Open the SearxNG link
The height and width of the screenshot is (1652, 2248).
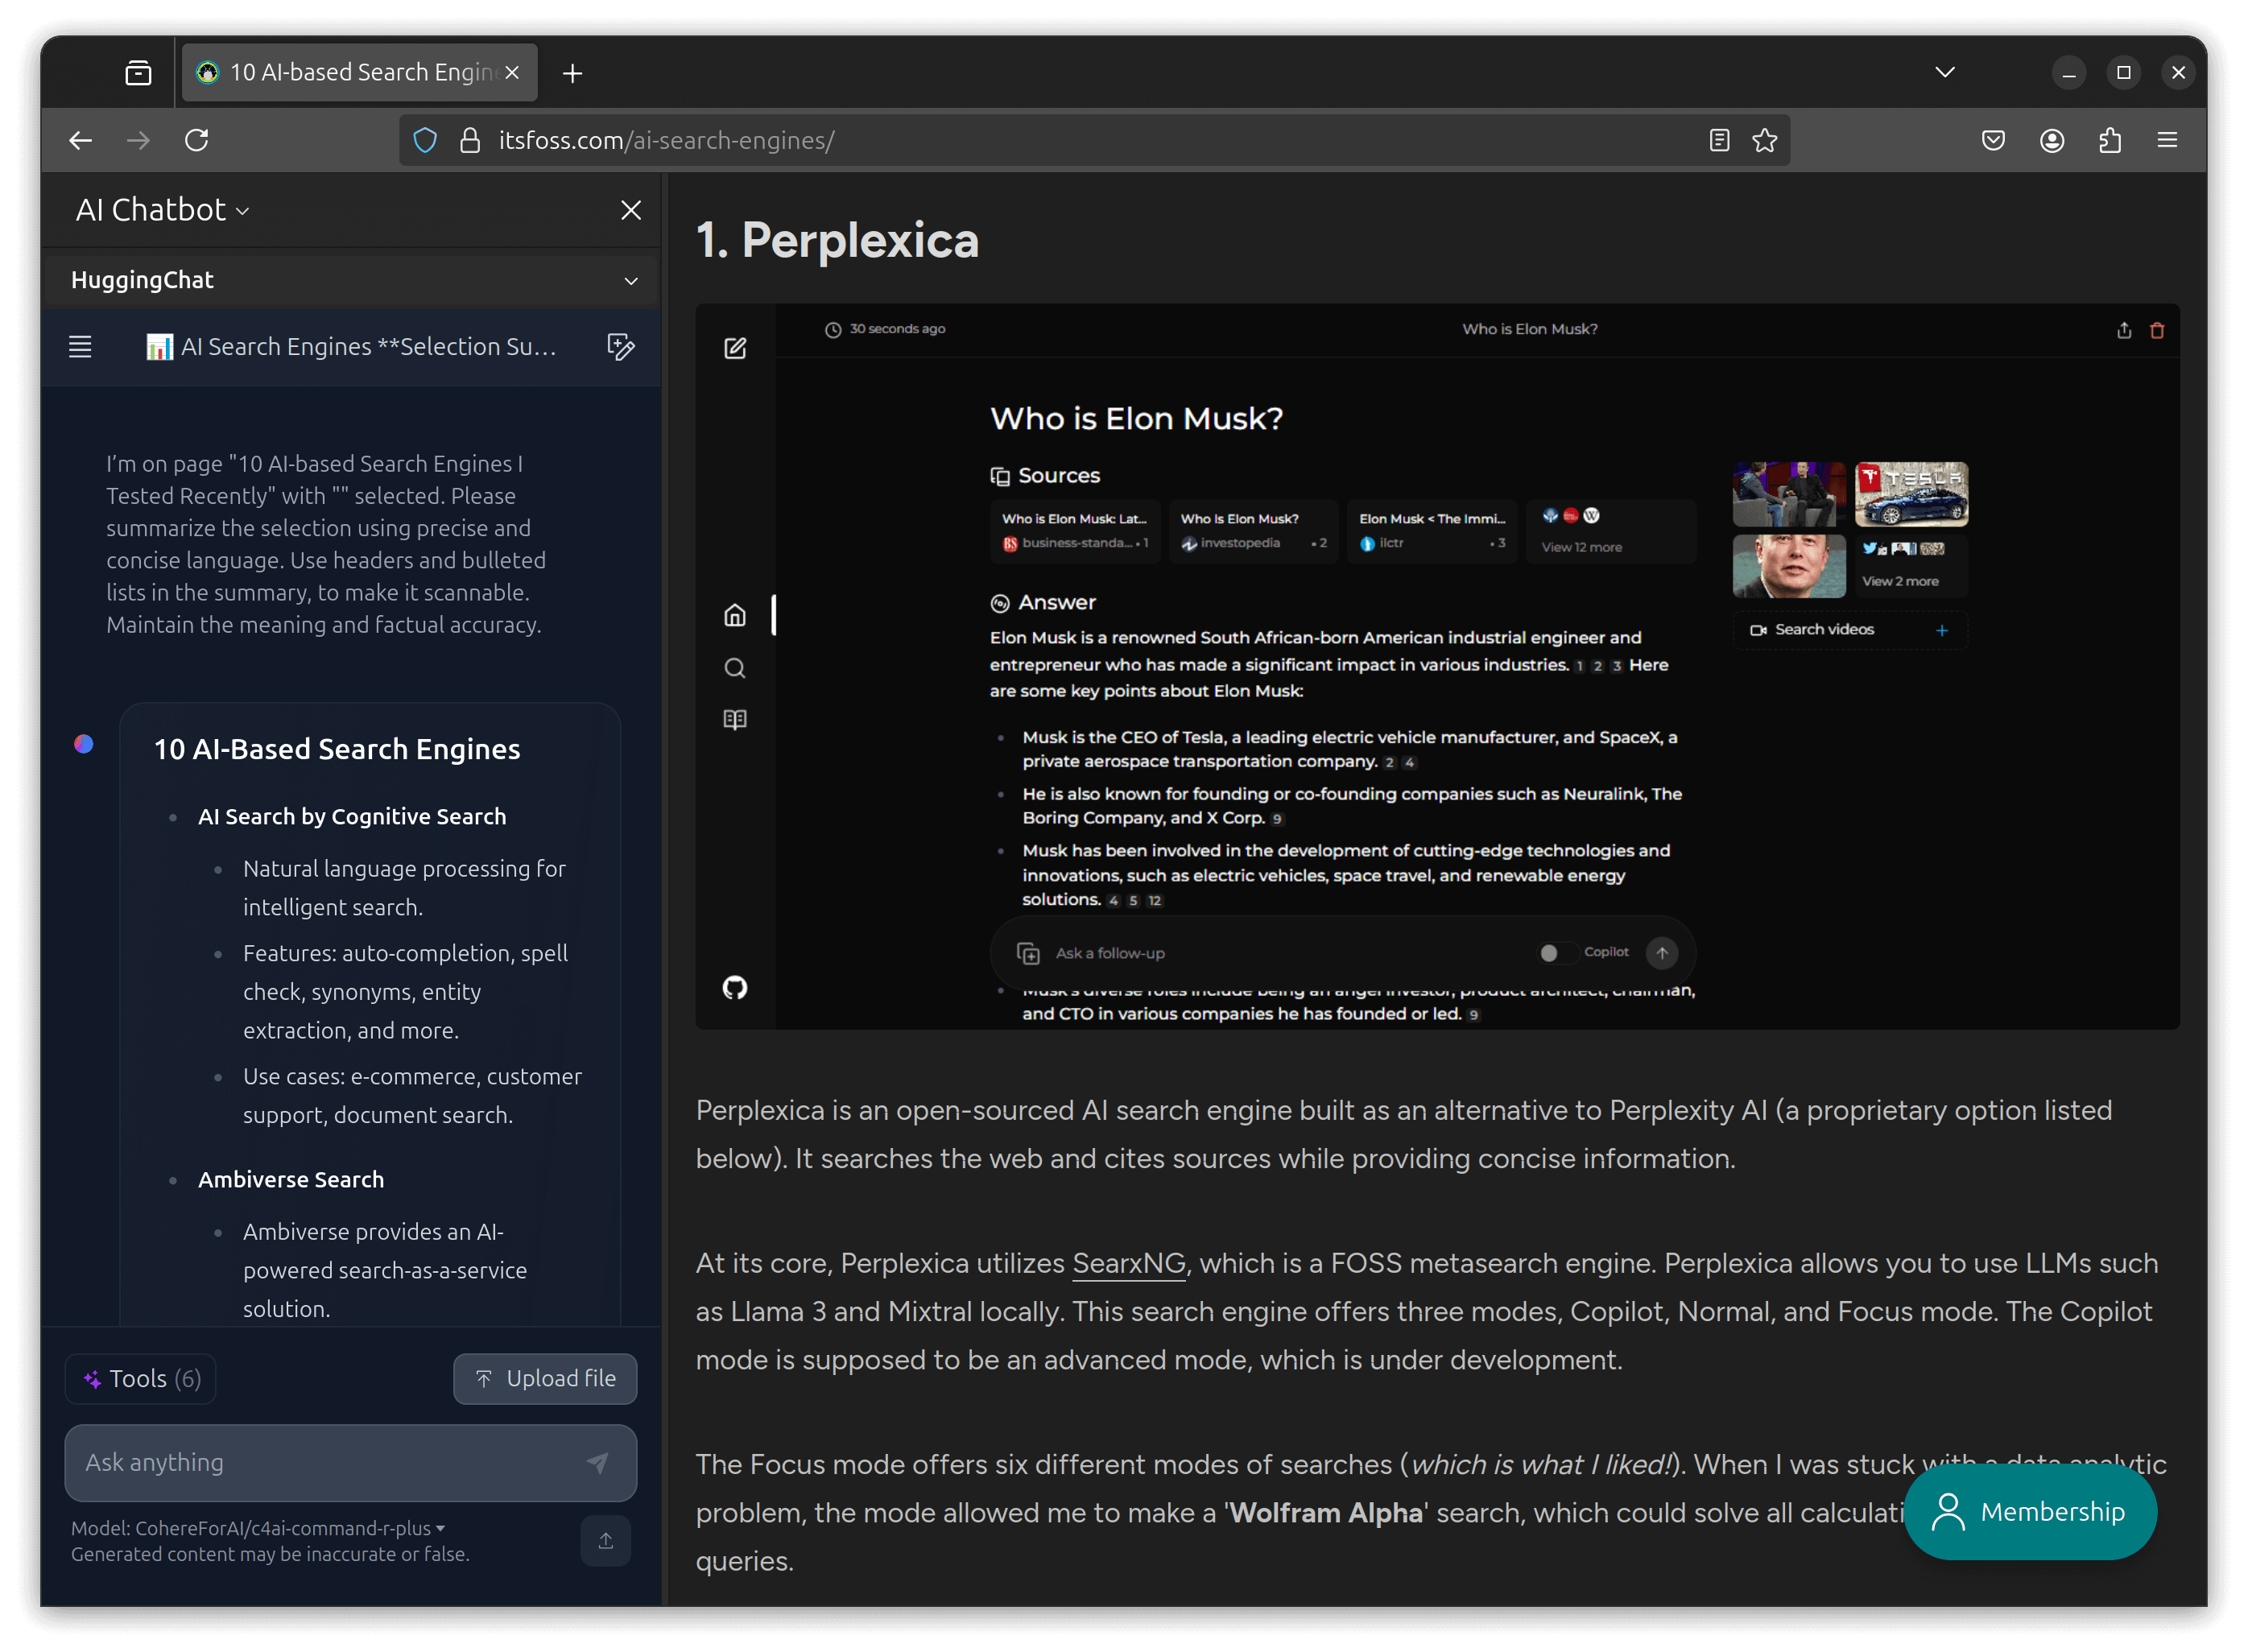tap(1128, 1263)
